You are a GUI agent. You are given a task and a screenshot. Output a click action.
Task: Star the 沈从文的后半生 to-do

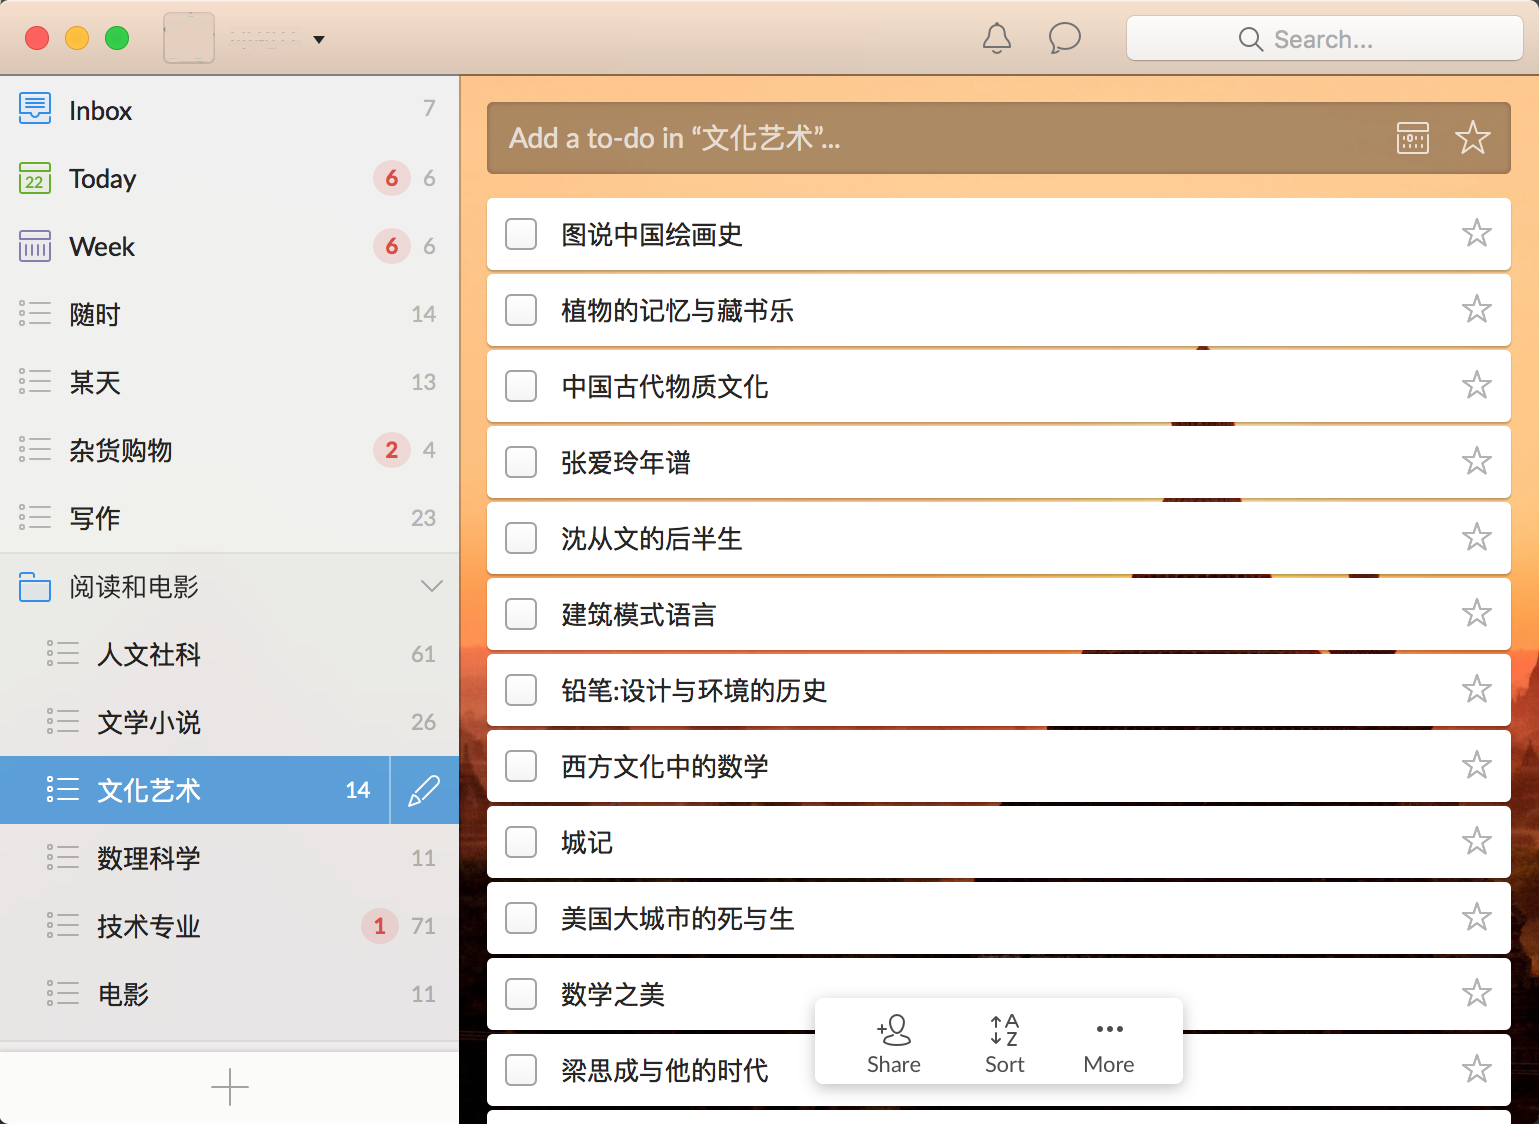tap(1477, 538)
